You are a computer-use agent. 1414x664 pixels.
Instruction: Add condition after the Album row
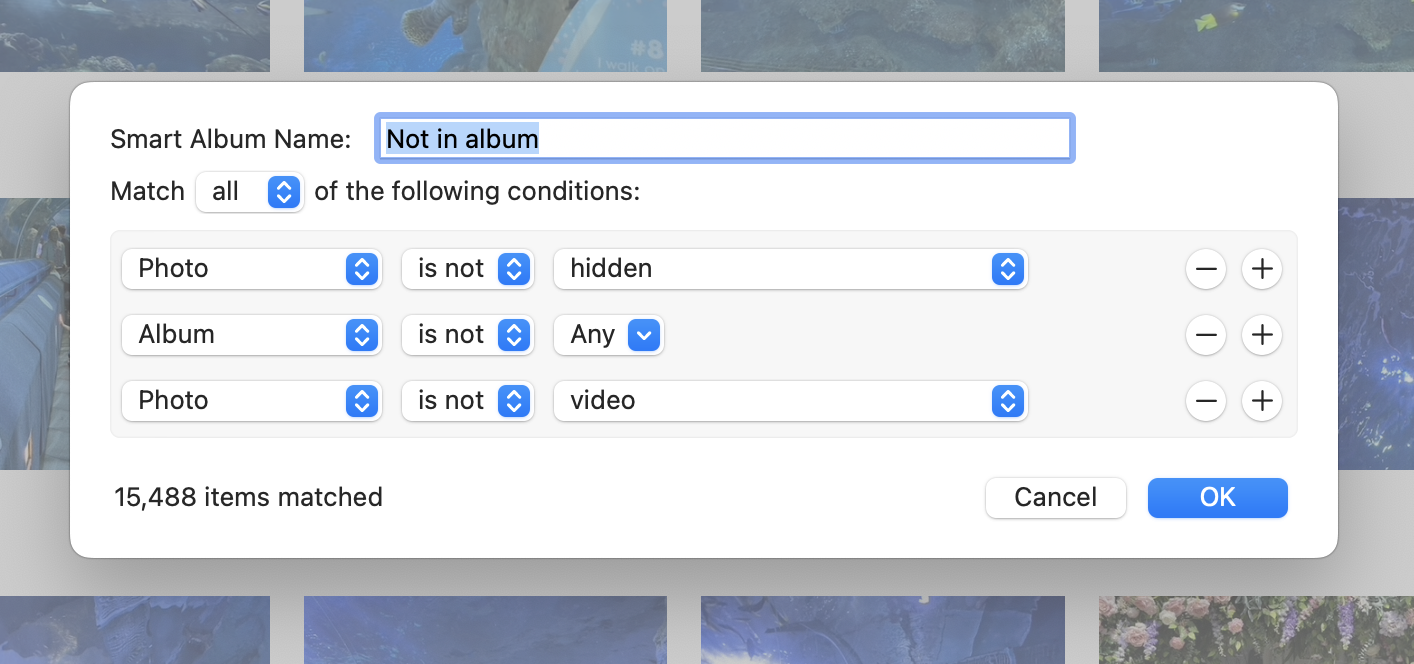[x=1262, y=335]
